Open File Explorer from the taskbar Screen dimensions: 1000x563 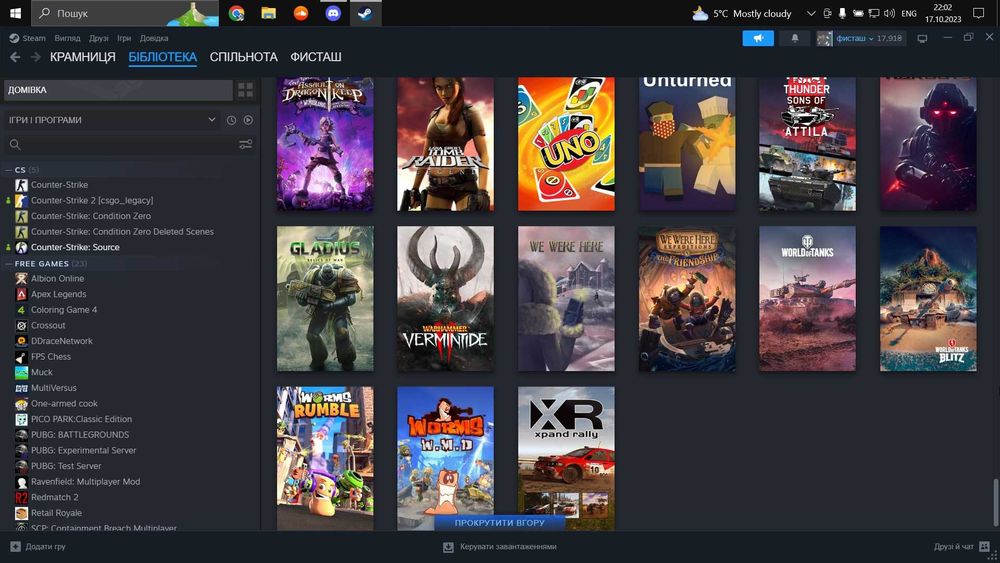(x=268, y=13)
